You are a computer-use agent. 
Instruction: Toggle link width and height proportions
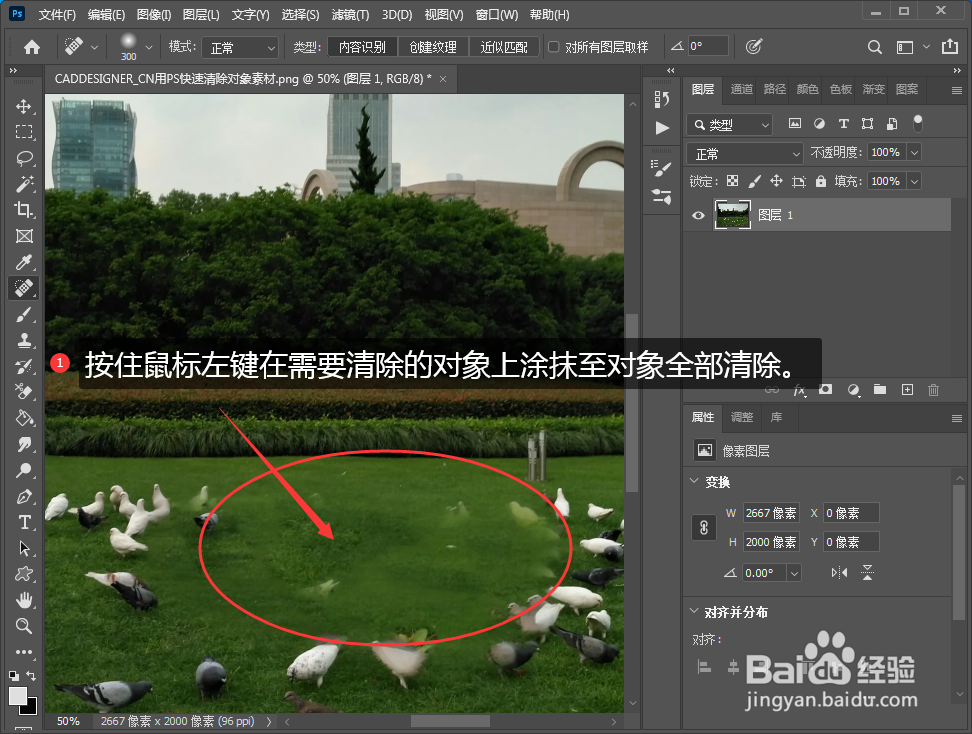[704, 528]
